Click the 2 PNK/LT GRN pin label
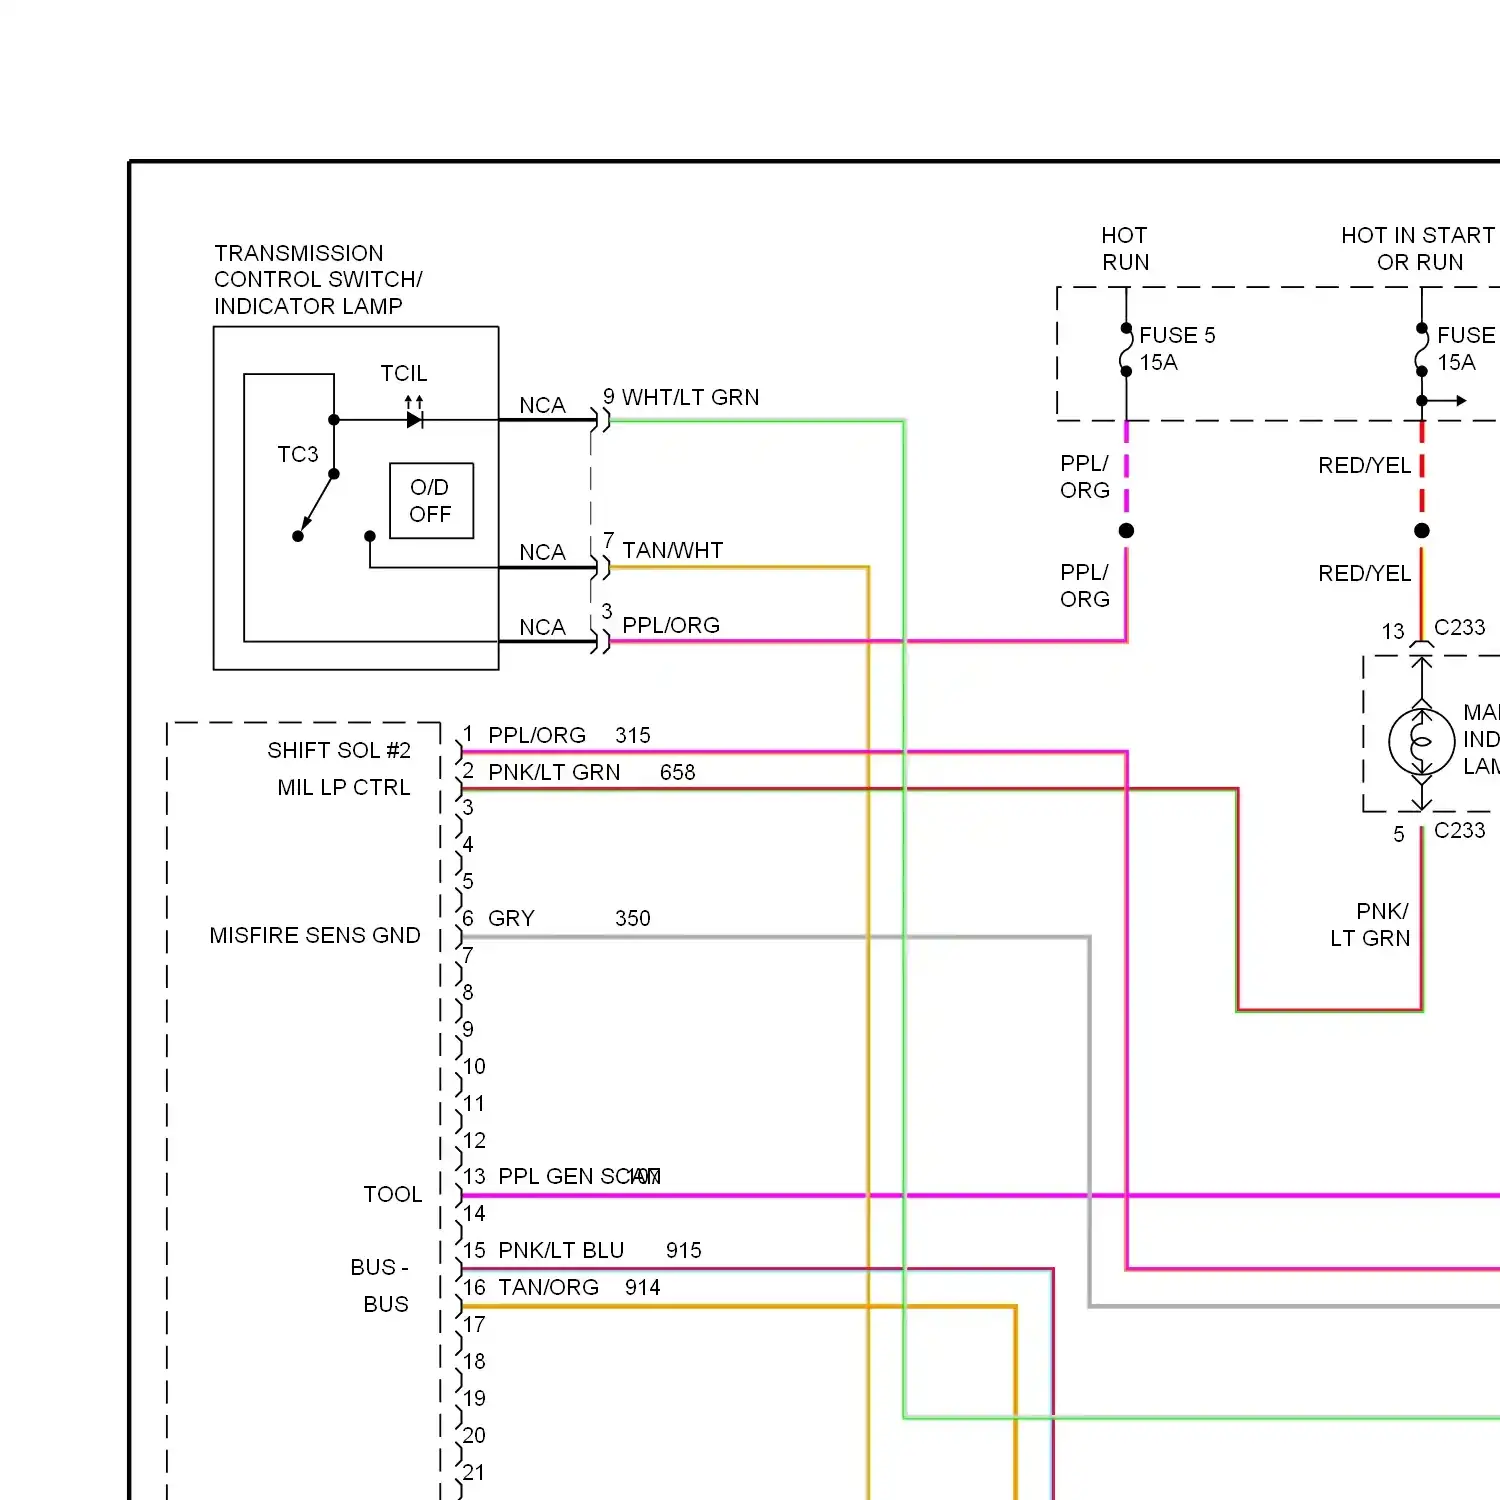The width and height of the screenshot is (1500, 1500). click(x=541, y=772)
